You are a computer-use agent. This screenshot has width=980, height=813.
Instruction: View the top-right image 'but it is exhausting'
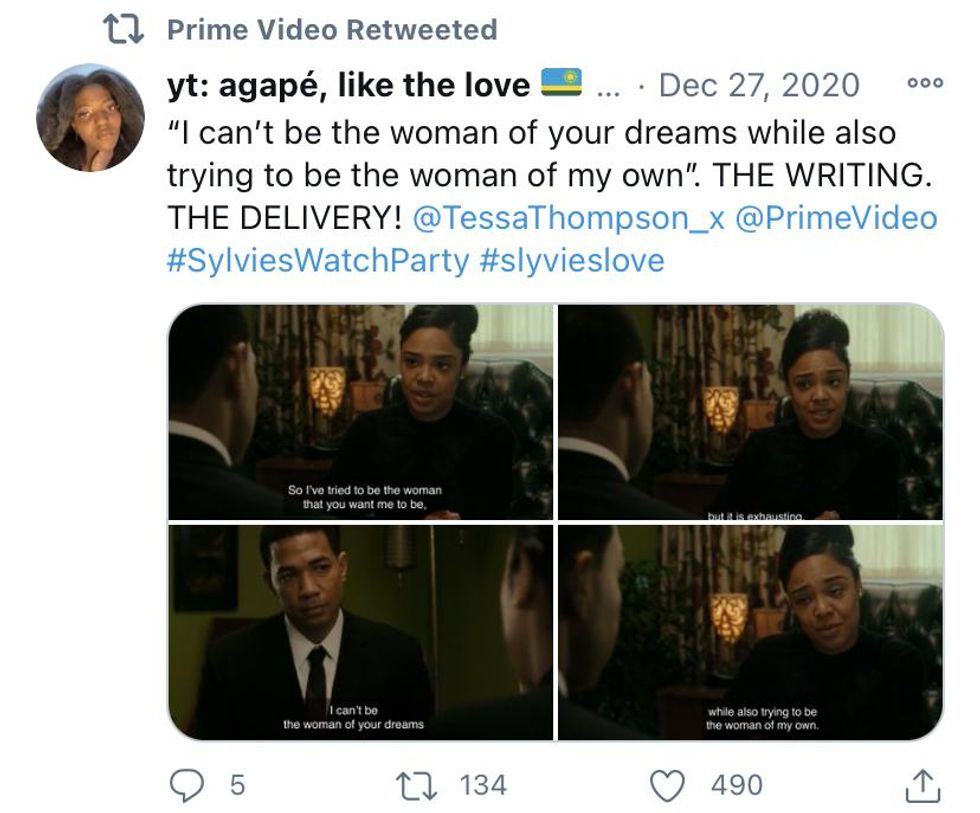pyautogui.click(x=750, y=411)
